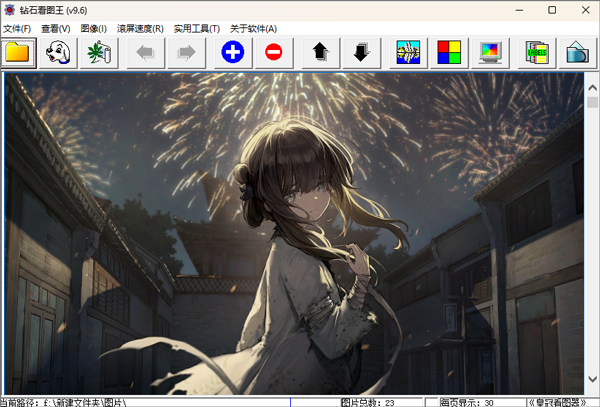
Task: Maximize the 钻石看图王 window
Action: [552, 10]
